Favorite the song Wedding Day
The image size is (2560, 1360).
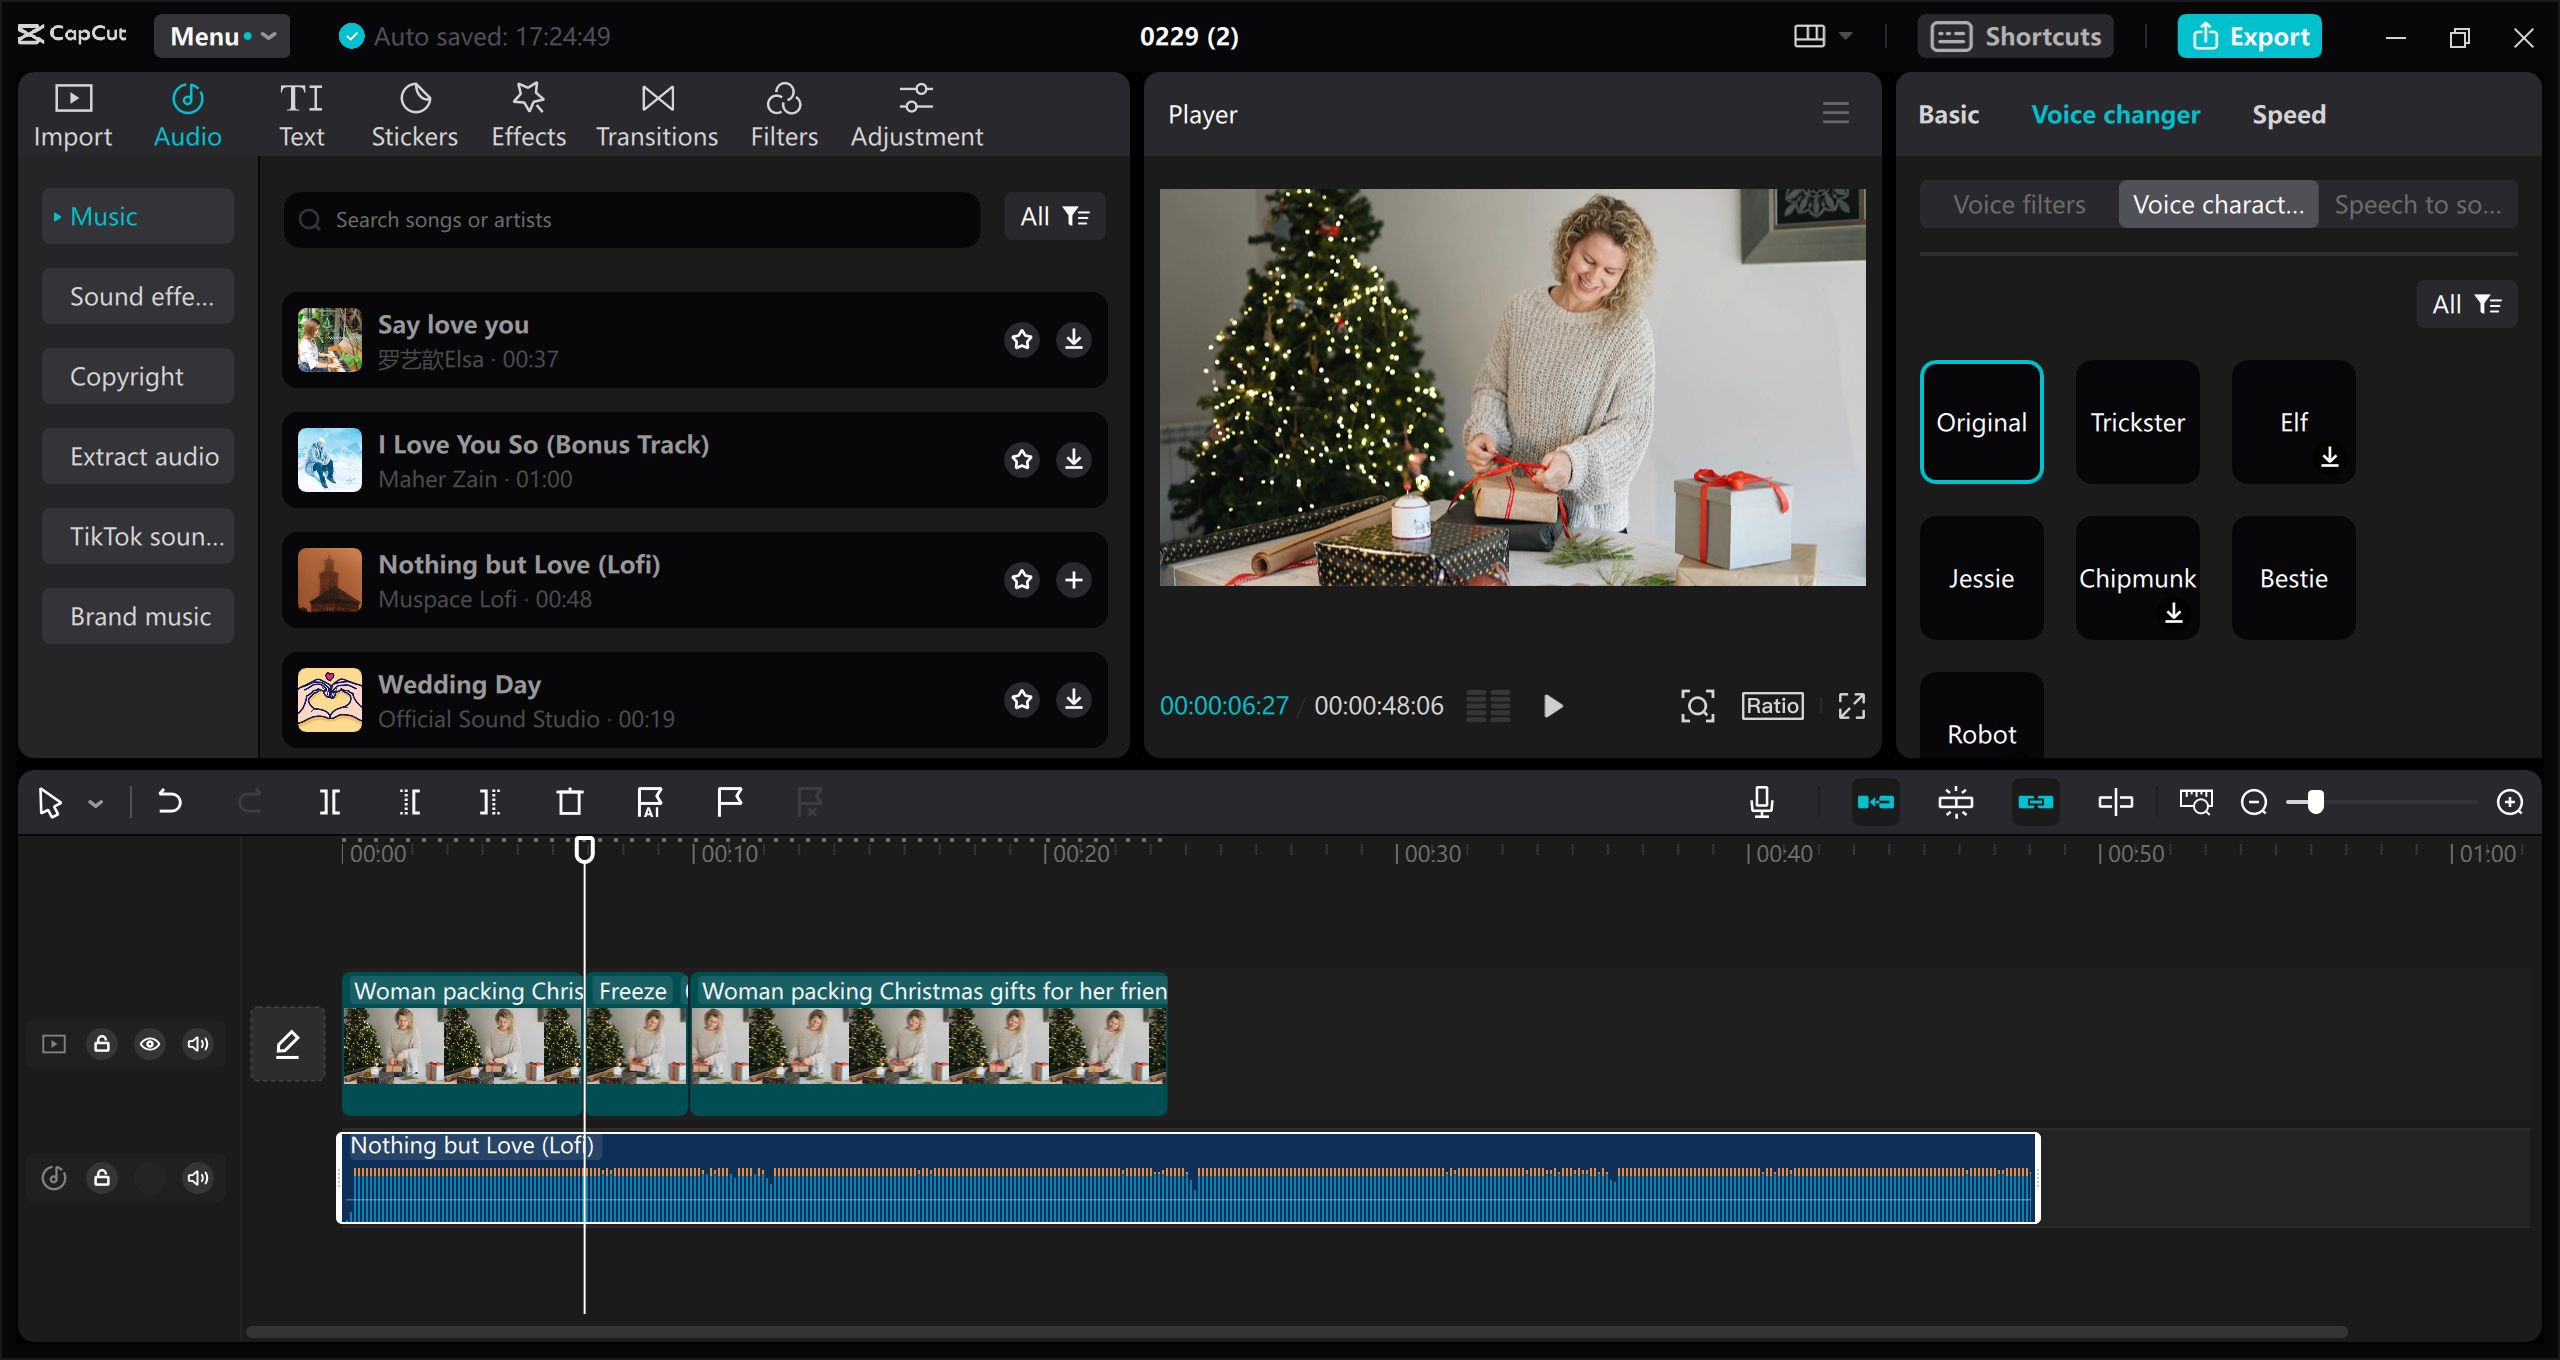point(1021,700)
